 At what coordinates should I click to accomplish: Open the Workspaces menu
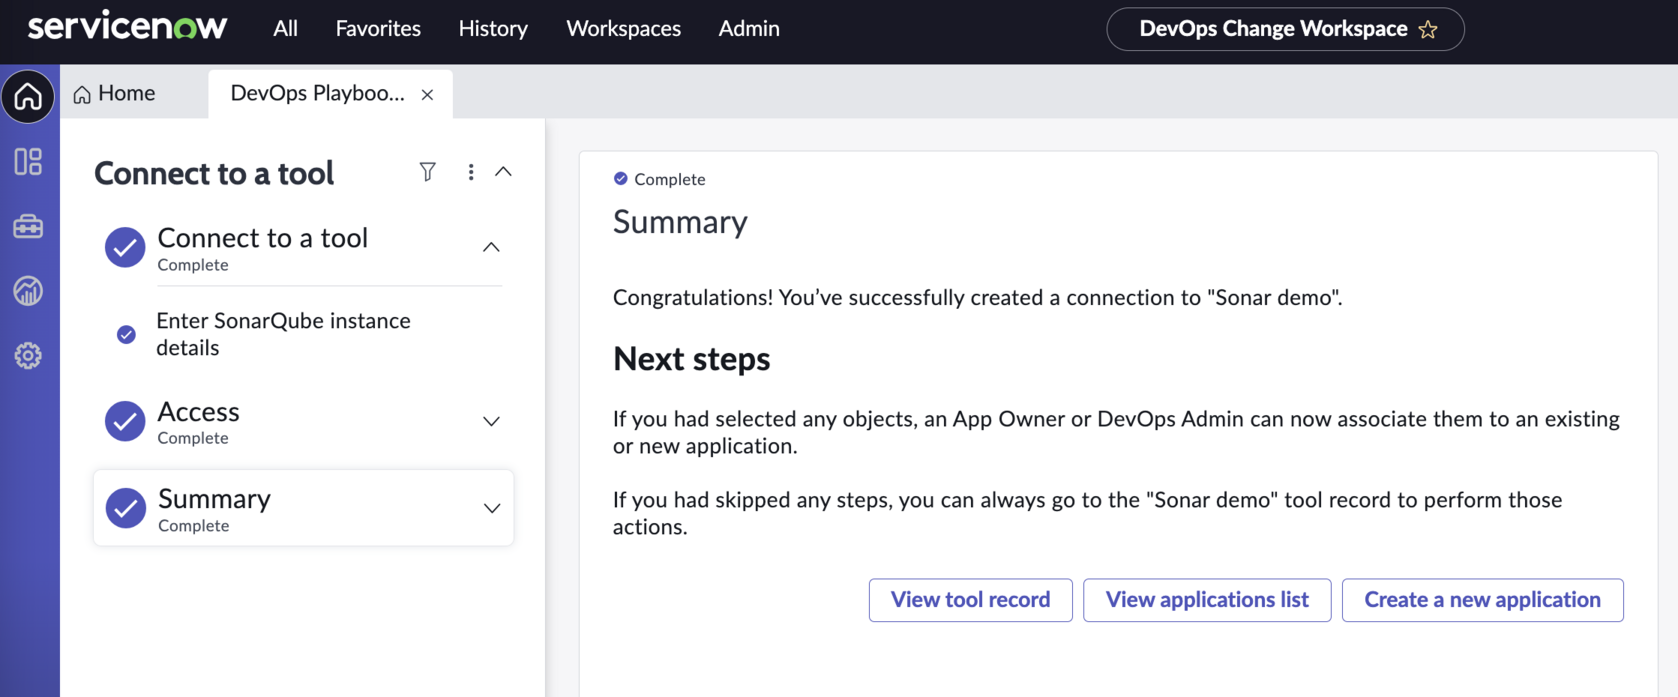point(623,29)
